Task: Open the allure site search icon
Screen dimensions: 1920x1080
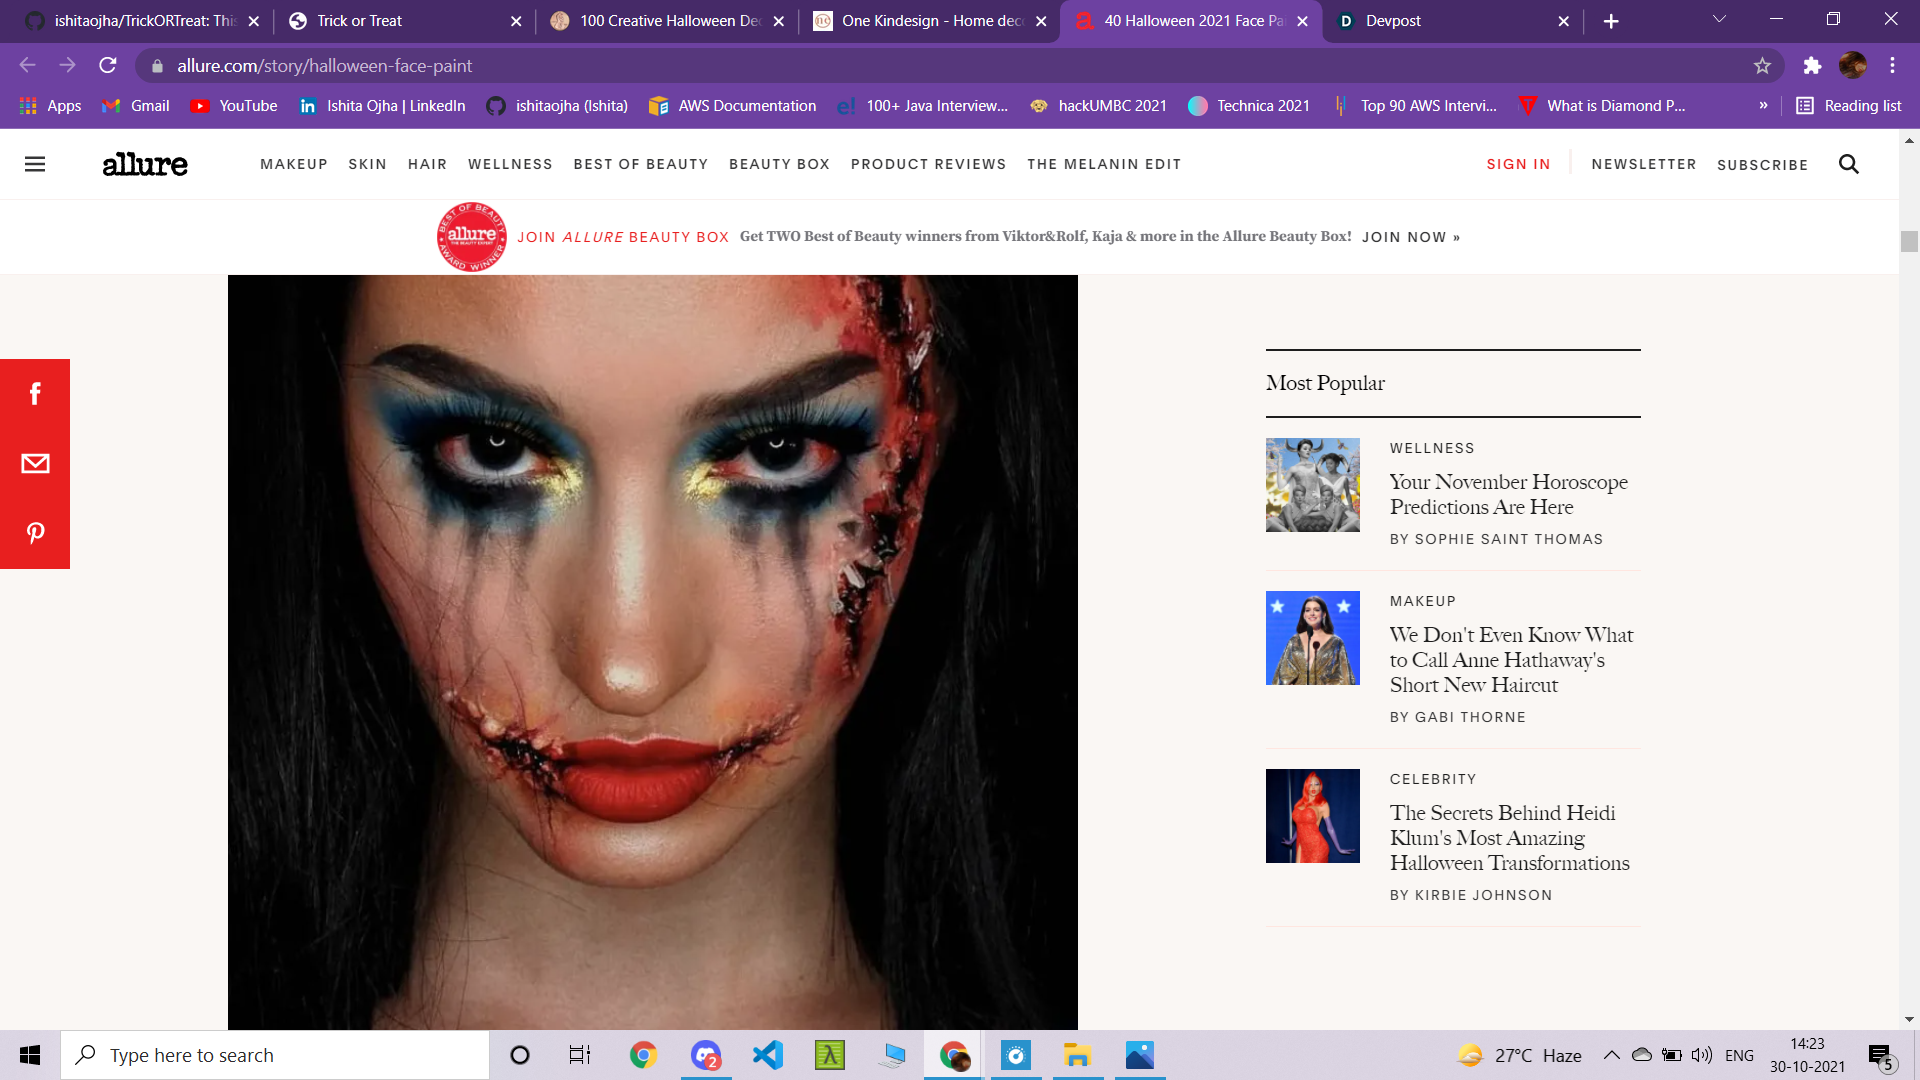Action: point(1849,164)
